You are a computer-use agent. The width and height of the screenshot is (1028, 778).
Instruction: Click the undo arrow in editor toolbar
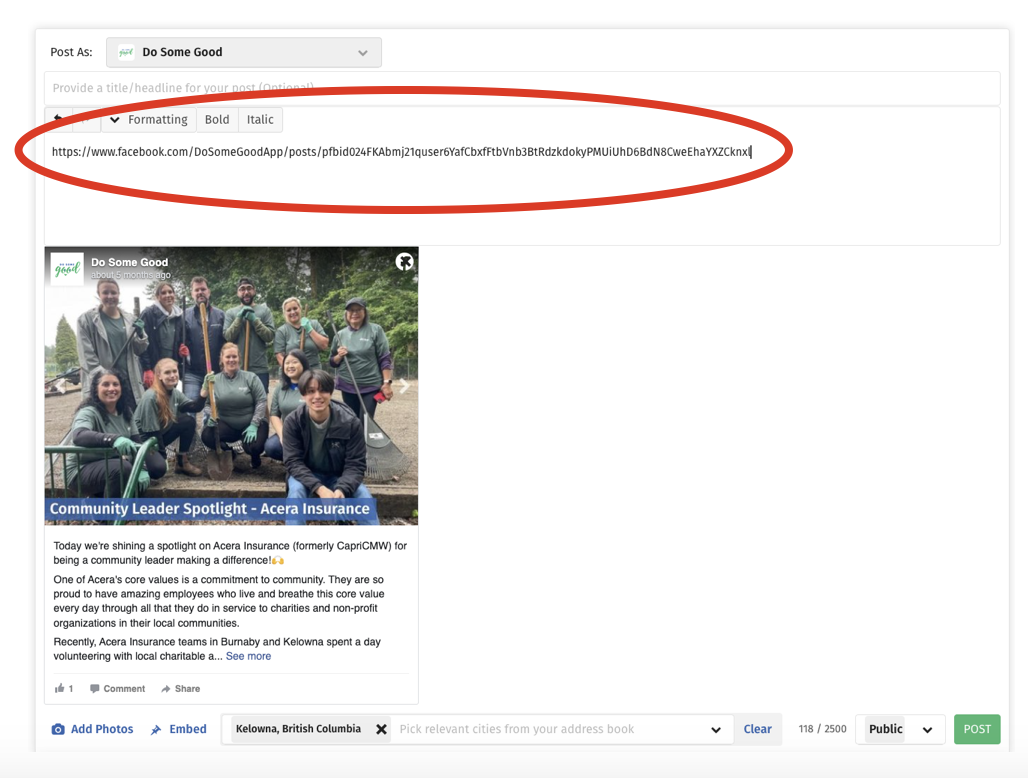(58, 119)
